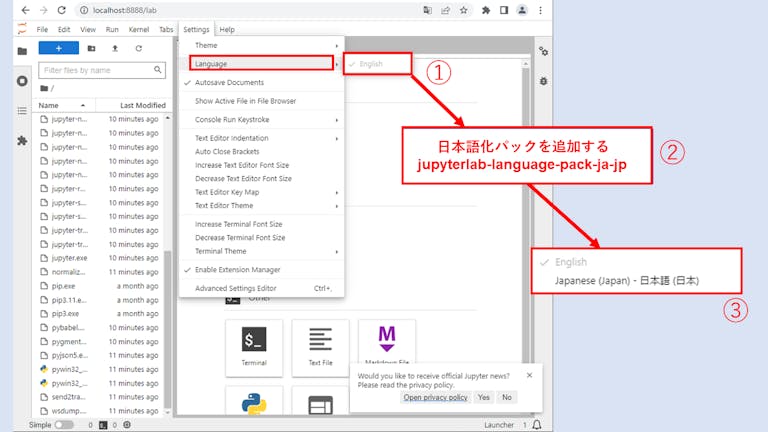The image size is (768, 432).
Task: Launch the Terminal tile
Action: point(254,348)
